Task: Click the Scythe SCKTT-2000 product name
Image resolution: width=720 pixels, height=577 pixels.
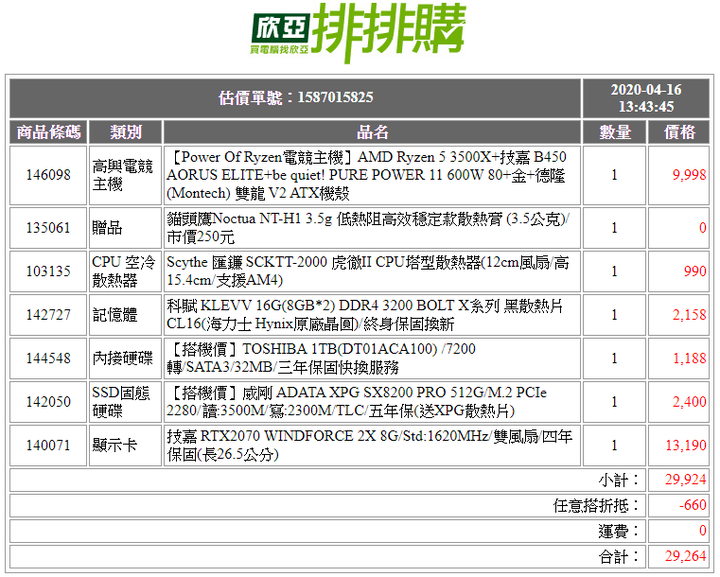Action: tap(368, 271)
